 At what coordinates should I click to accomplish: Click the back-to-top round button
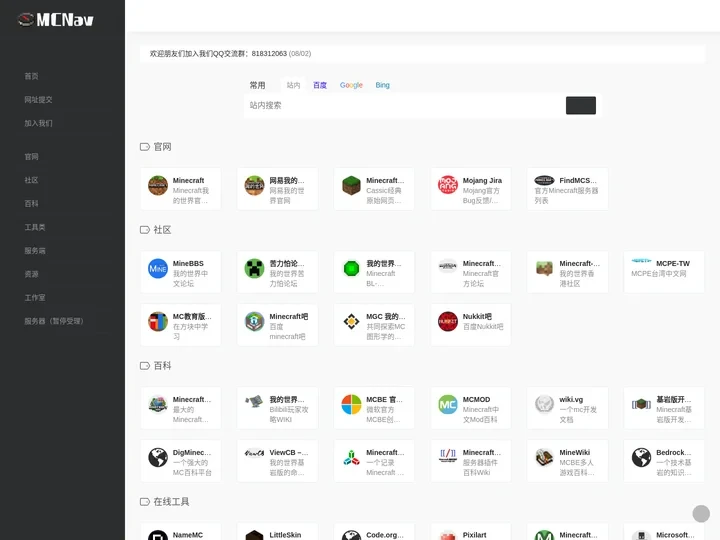click(701, 513)
